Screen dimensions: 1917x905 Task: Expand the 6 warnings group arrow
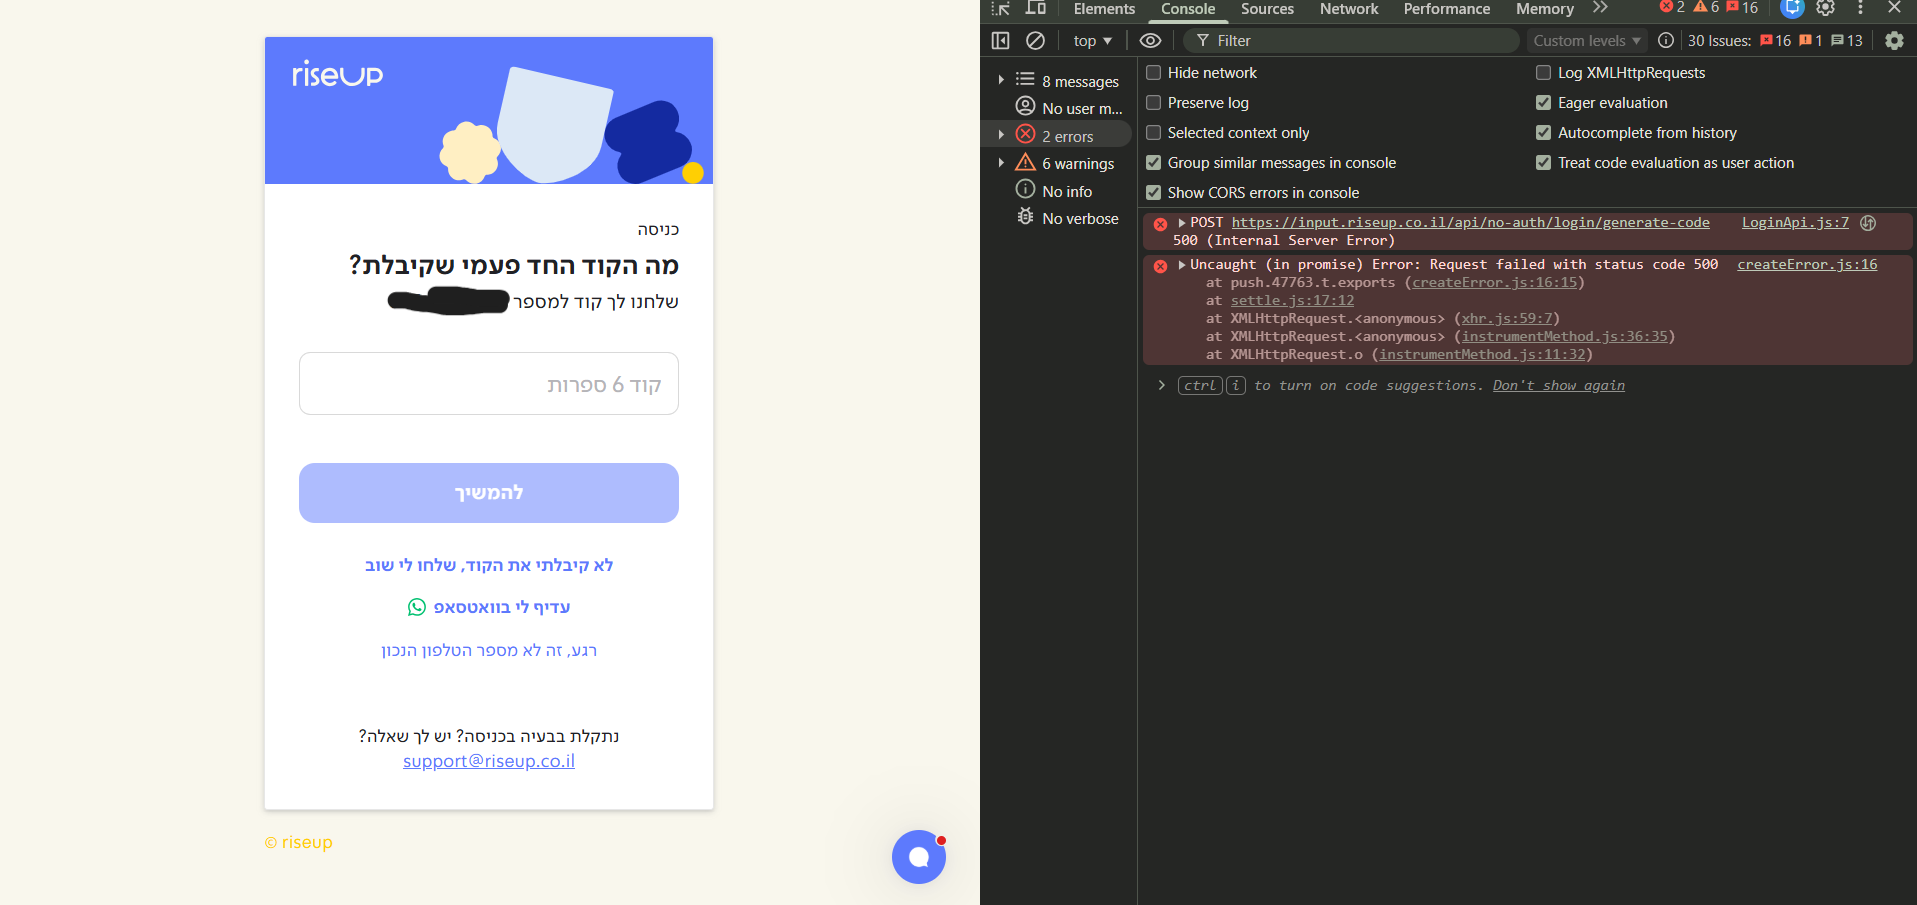click(1001, 163)
